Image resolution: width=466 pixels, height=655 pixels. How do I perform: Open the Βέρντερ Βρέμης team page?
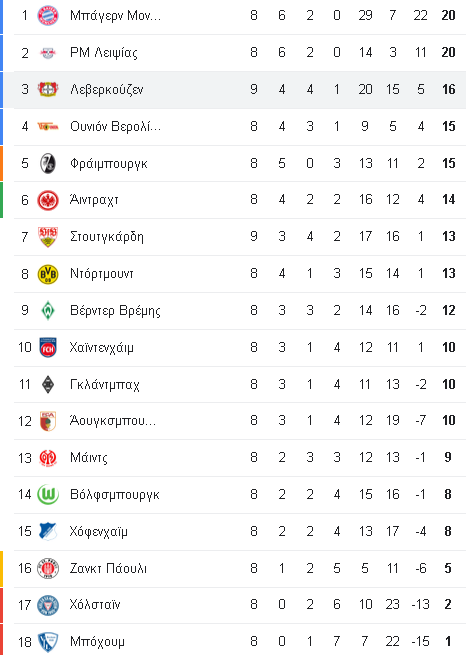coord(115,311)
